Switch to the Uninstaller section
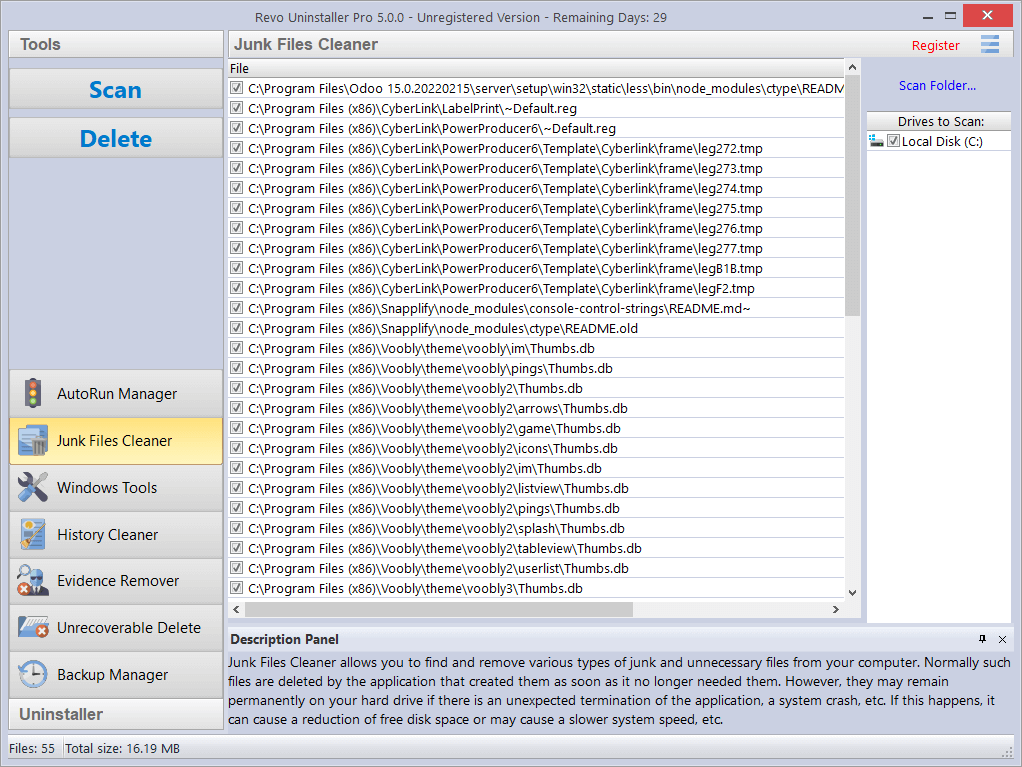This screenshot has height=767, width=1022. [116, 714]
